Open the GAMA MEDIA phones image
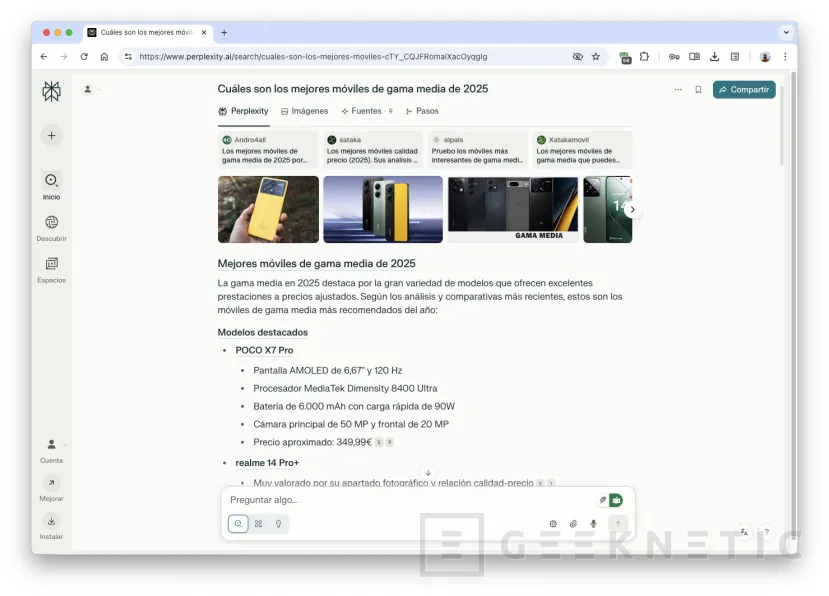This screenshot has height=596, width=829. (x=513, y=209)
